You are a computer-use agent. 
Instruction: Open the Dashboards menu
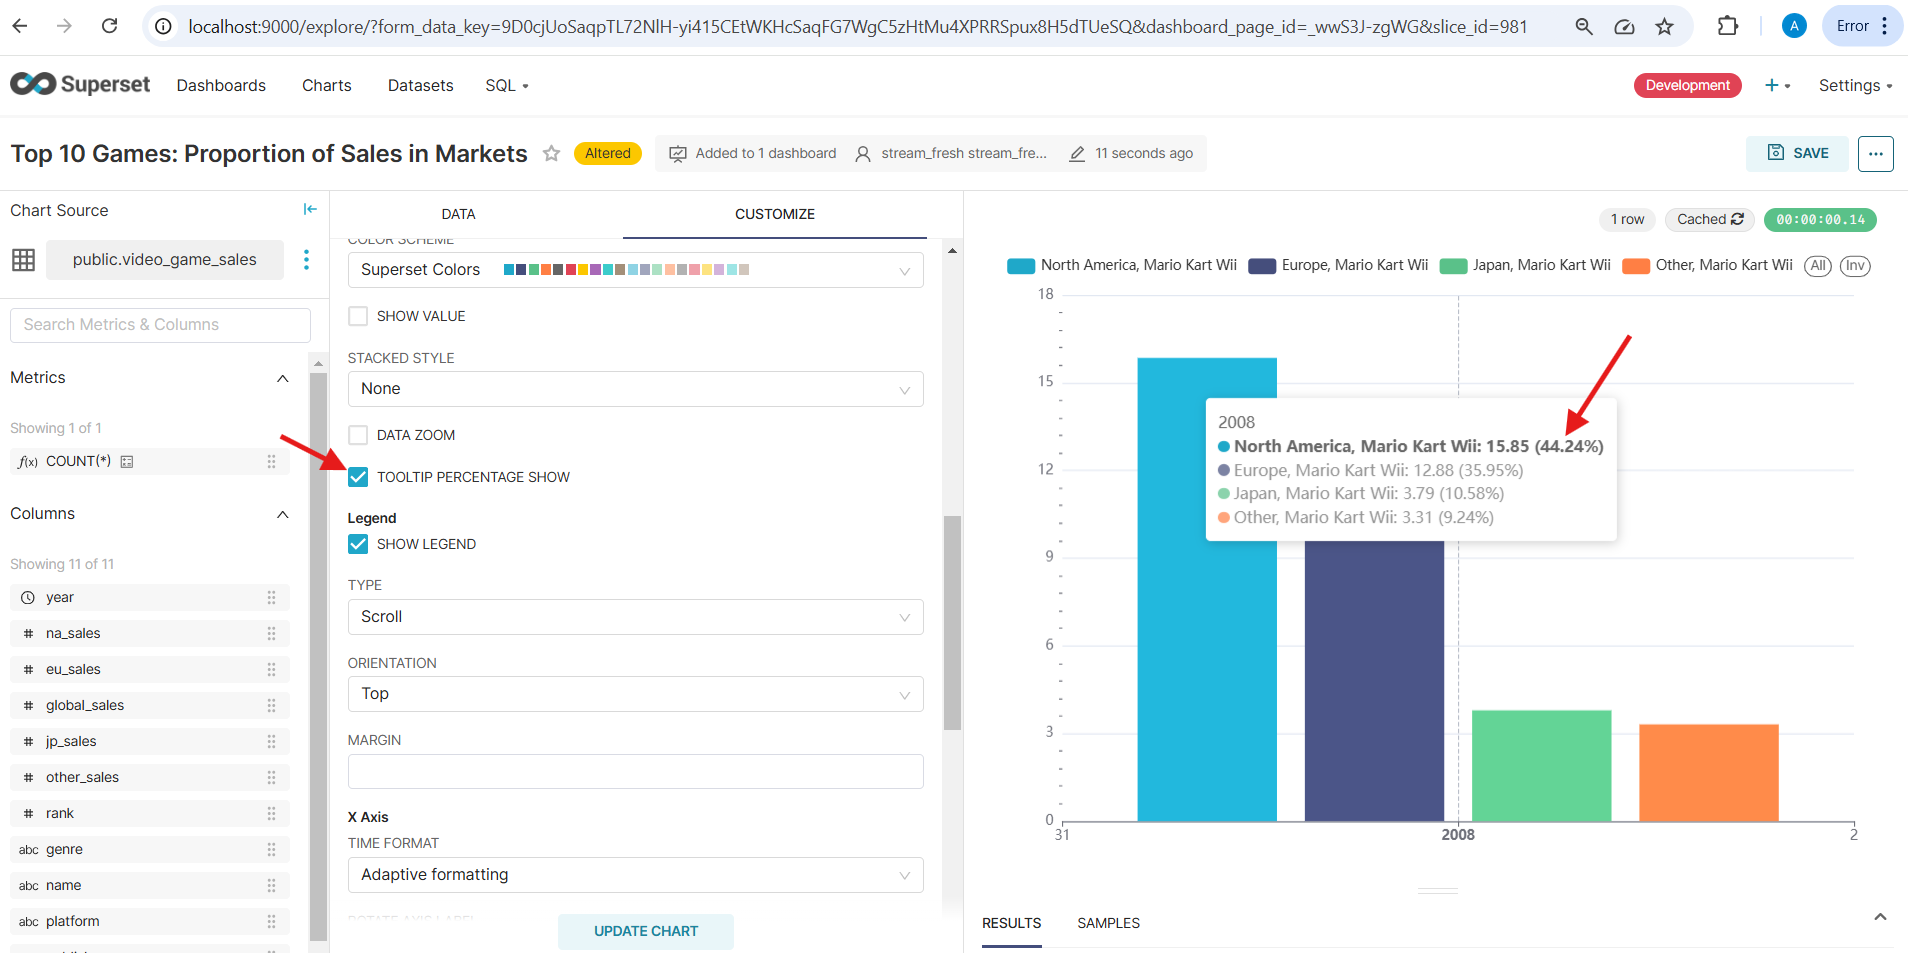tap(221, 86)
